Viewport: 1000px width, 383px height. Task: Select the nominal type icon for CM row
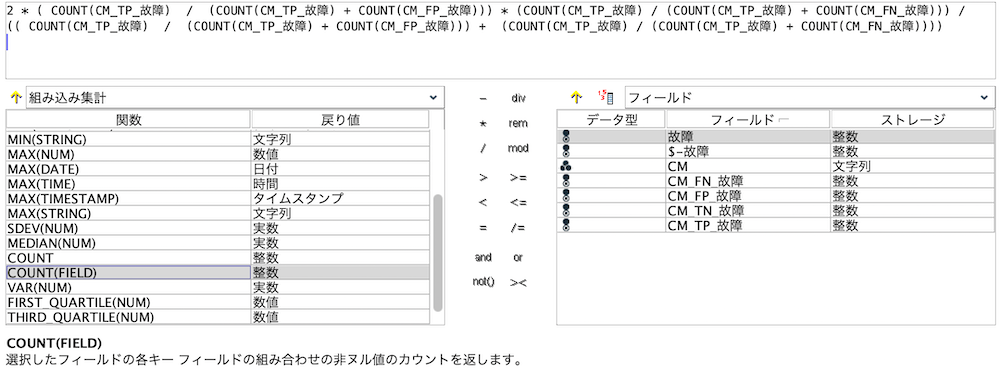(x=566, y=166)
